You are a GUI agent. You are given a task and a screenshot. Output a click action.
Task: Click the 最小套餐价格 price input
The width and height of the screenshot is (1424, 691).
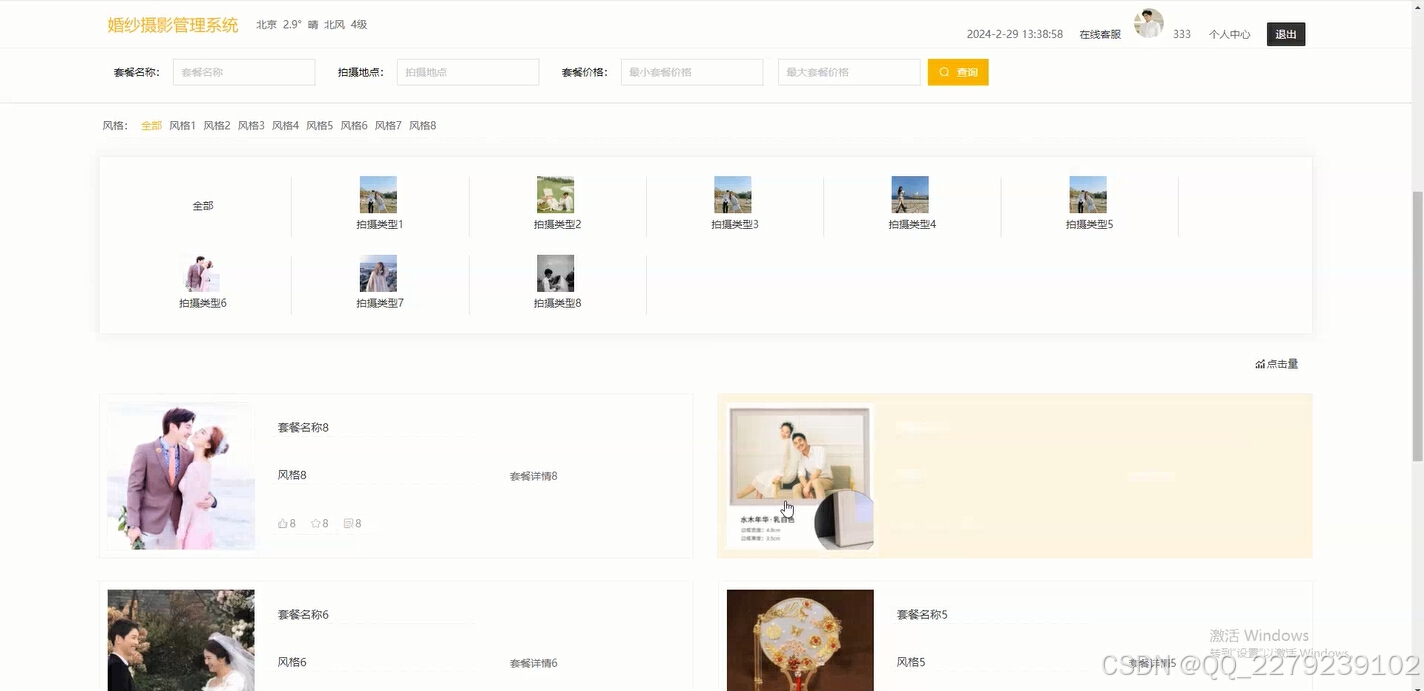[691, 71]
